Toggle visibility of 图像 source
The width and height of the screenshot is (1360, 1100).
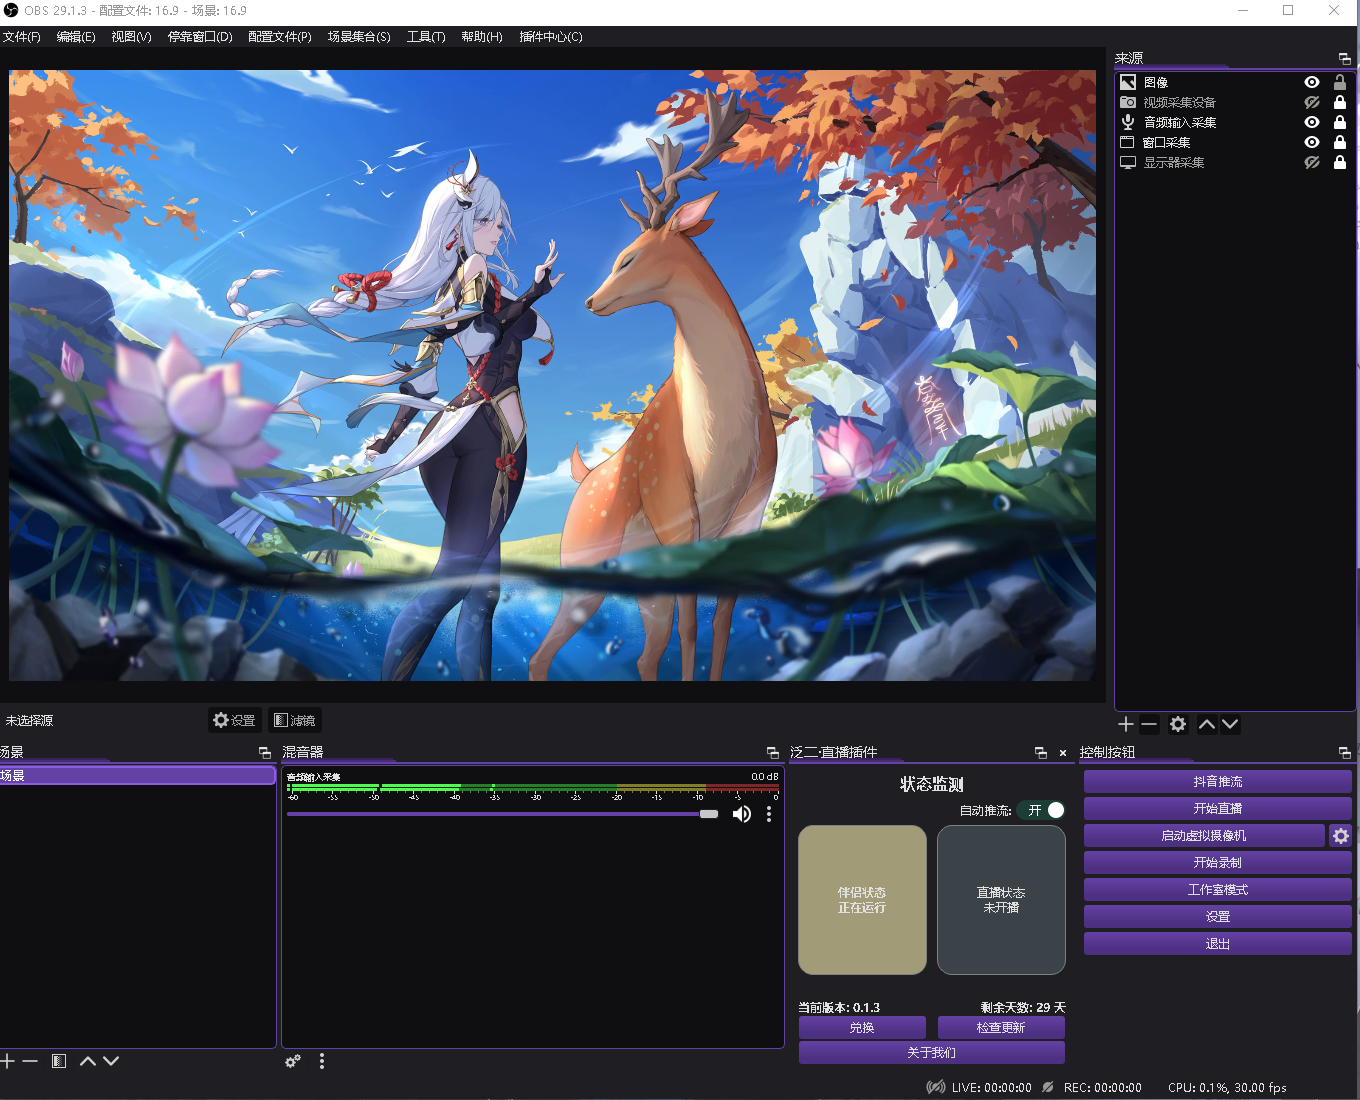(x=1312, y=82)
